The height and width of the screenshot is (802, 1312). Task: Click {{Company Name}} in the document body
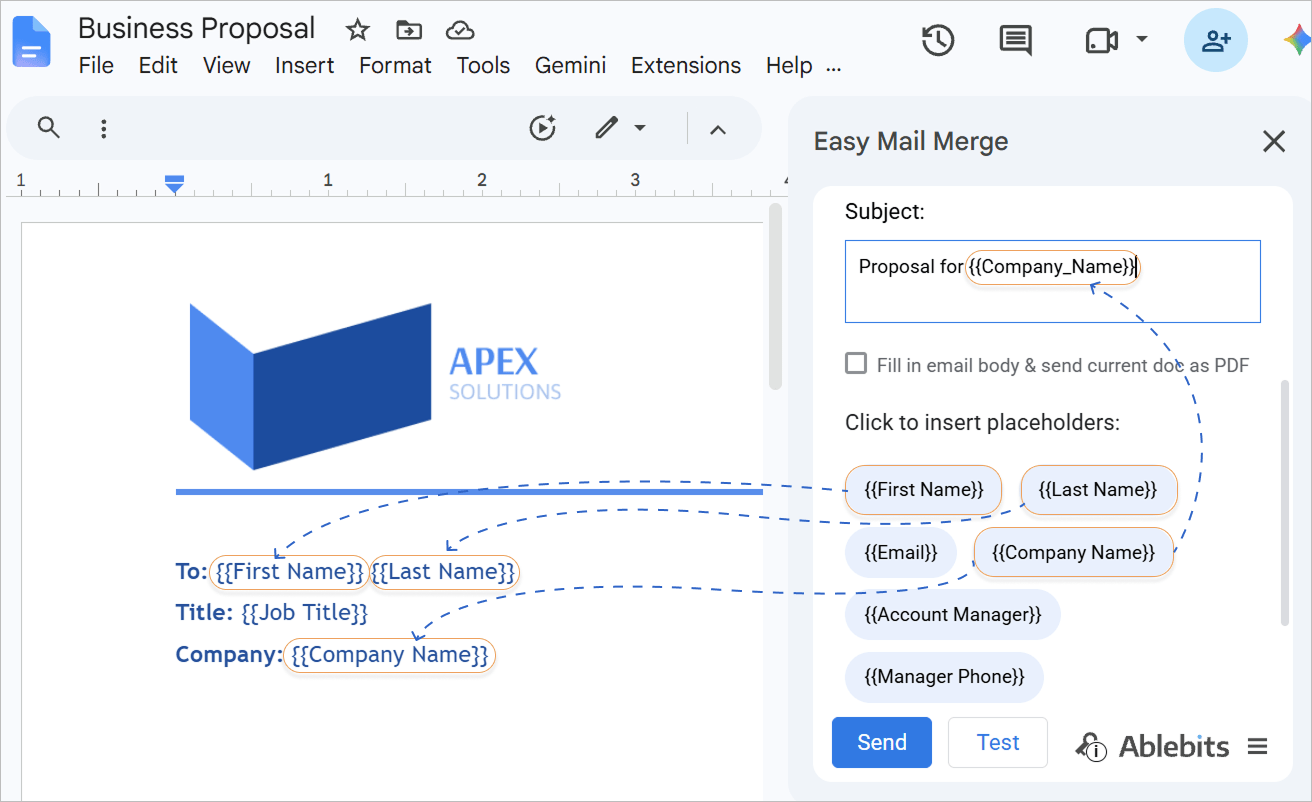tap(390, 655)
